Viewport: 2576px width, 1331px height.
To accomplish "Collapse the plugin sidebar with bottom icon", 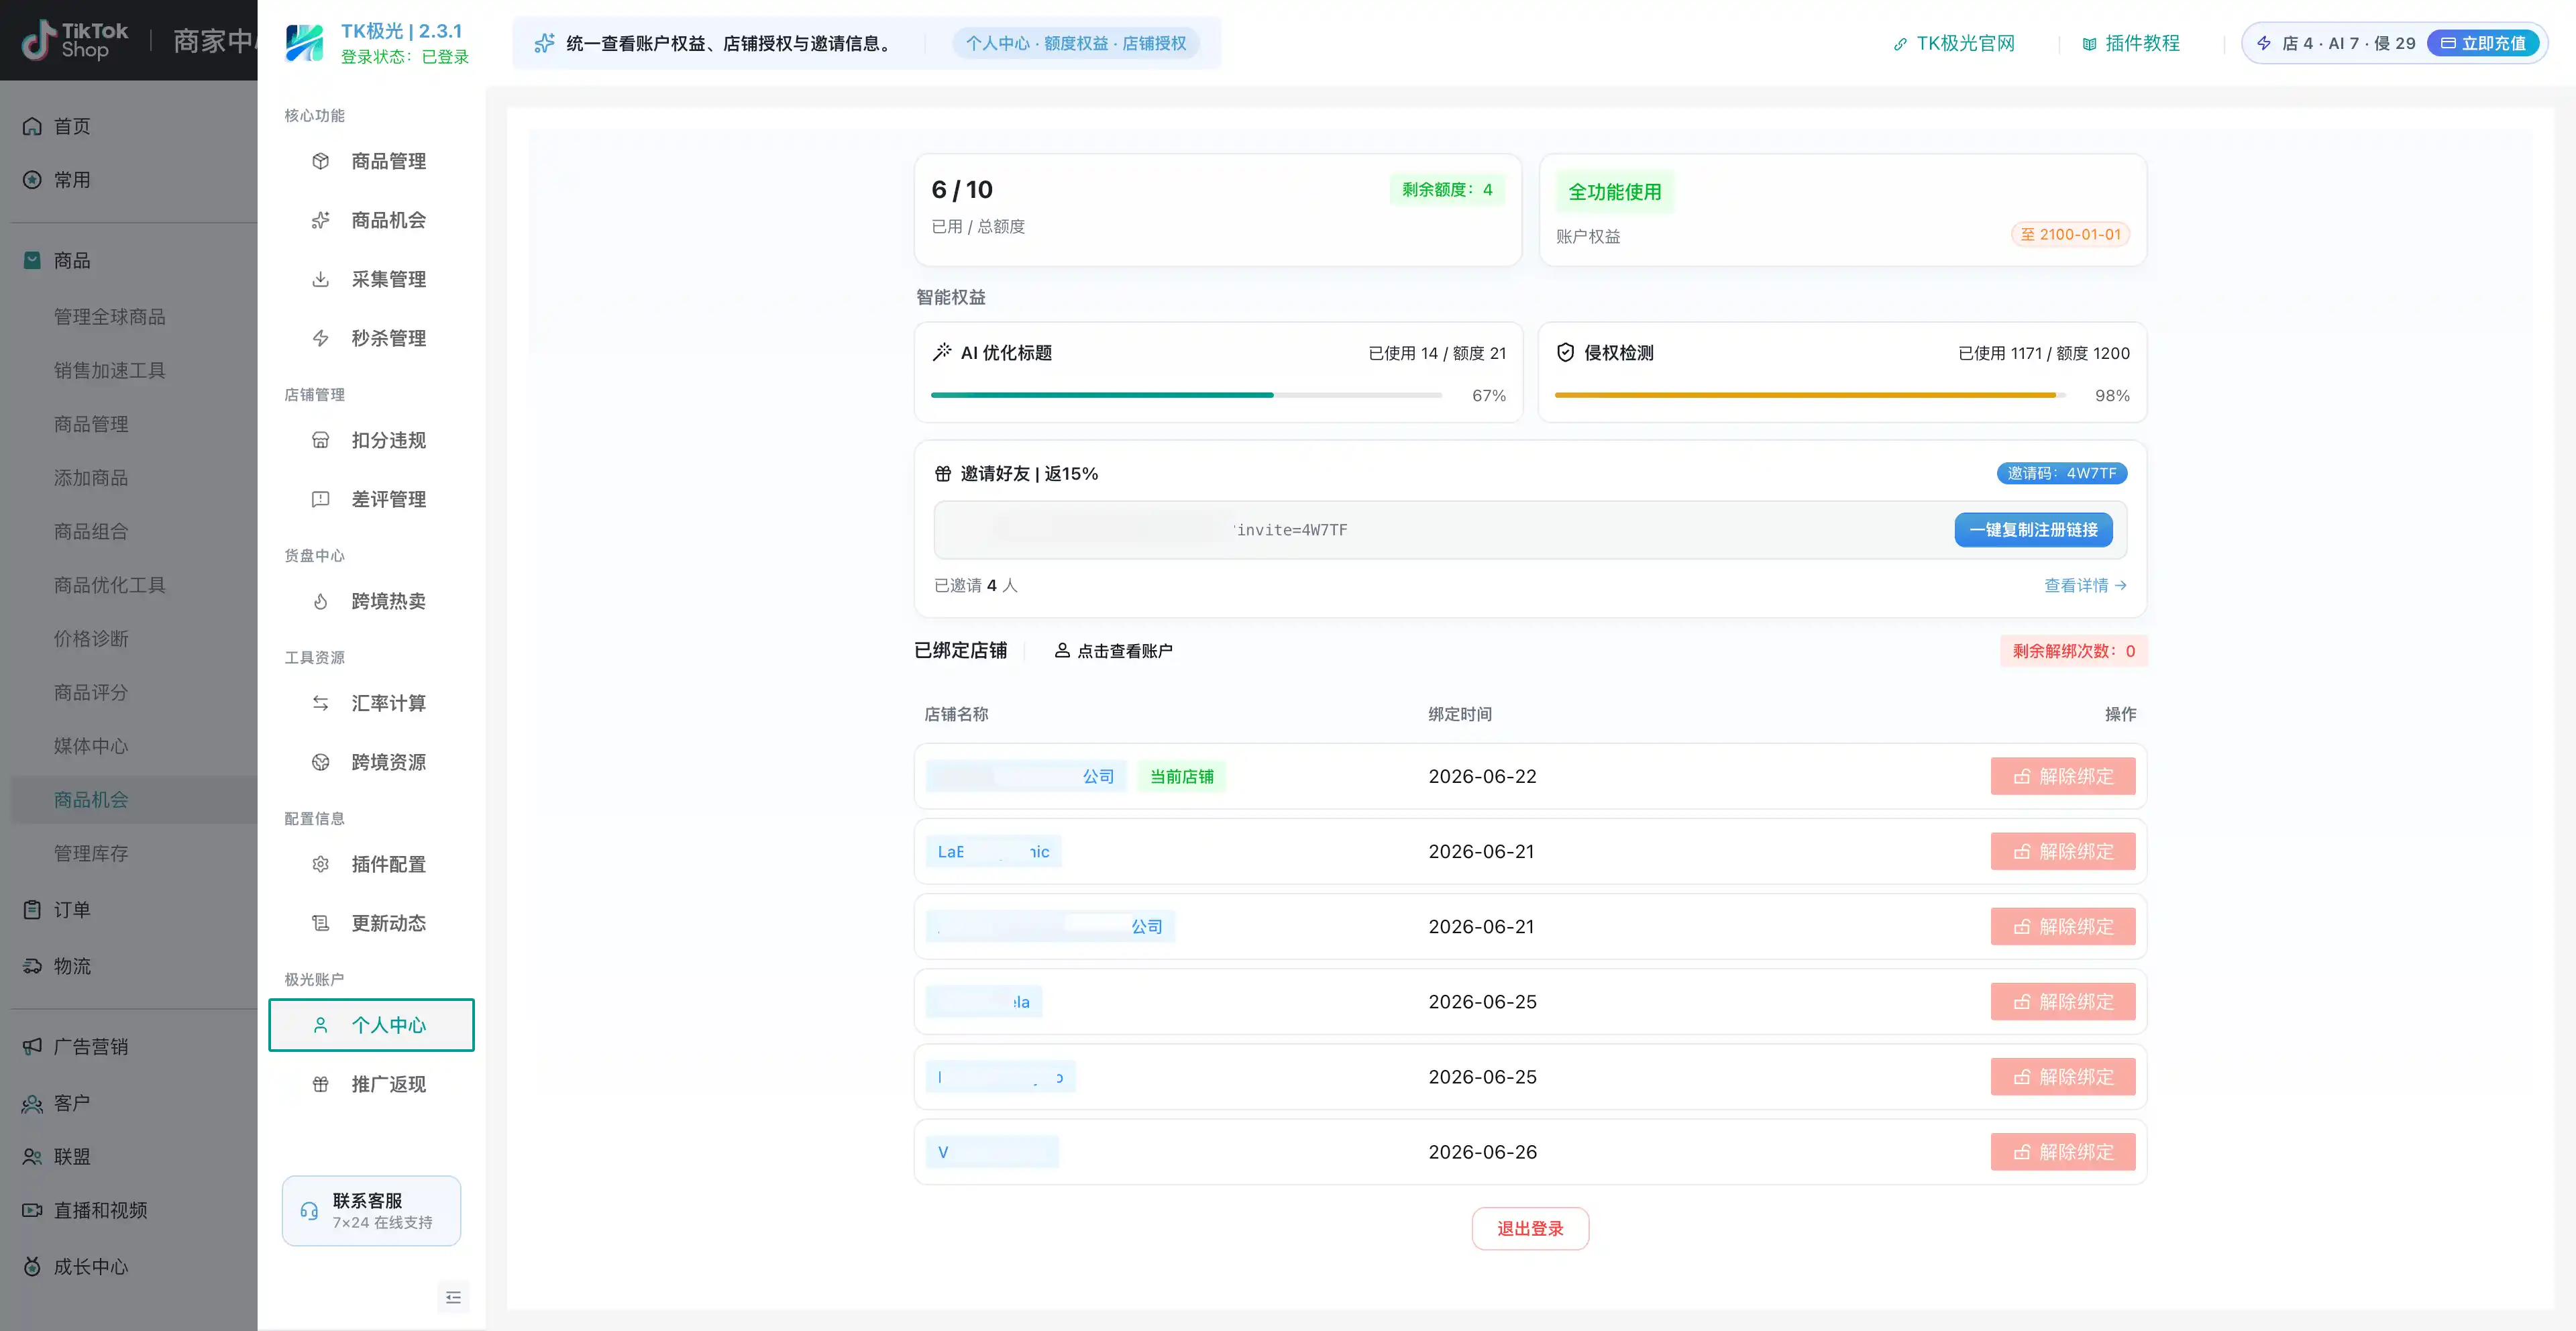I will [x=453, y=1297].
